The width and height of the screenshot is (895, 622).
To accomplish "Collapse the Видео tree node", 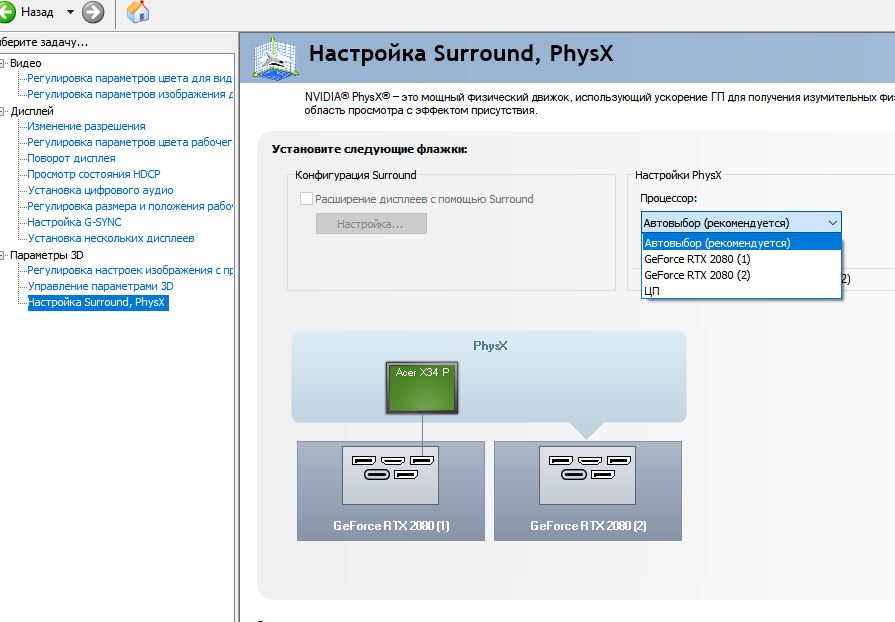I will (x=2, y=63).
